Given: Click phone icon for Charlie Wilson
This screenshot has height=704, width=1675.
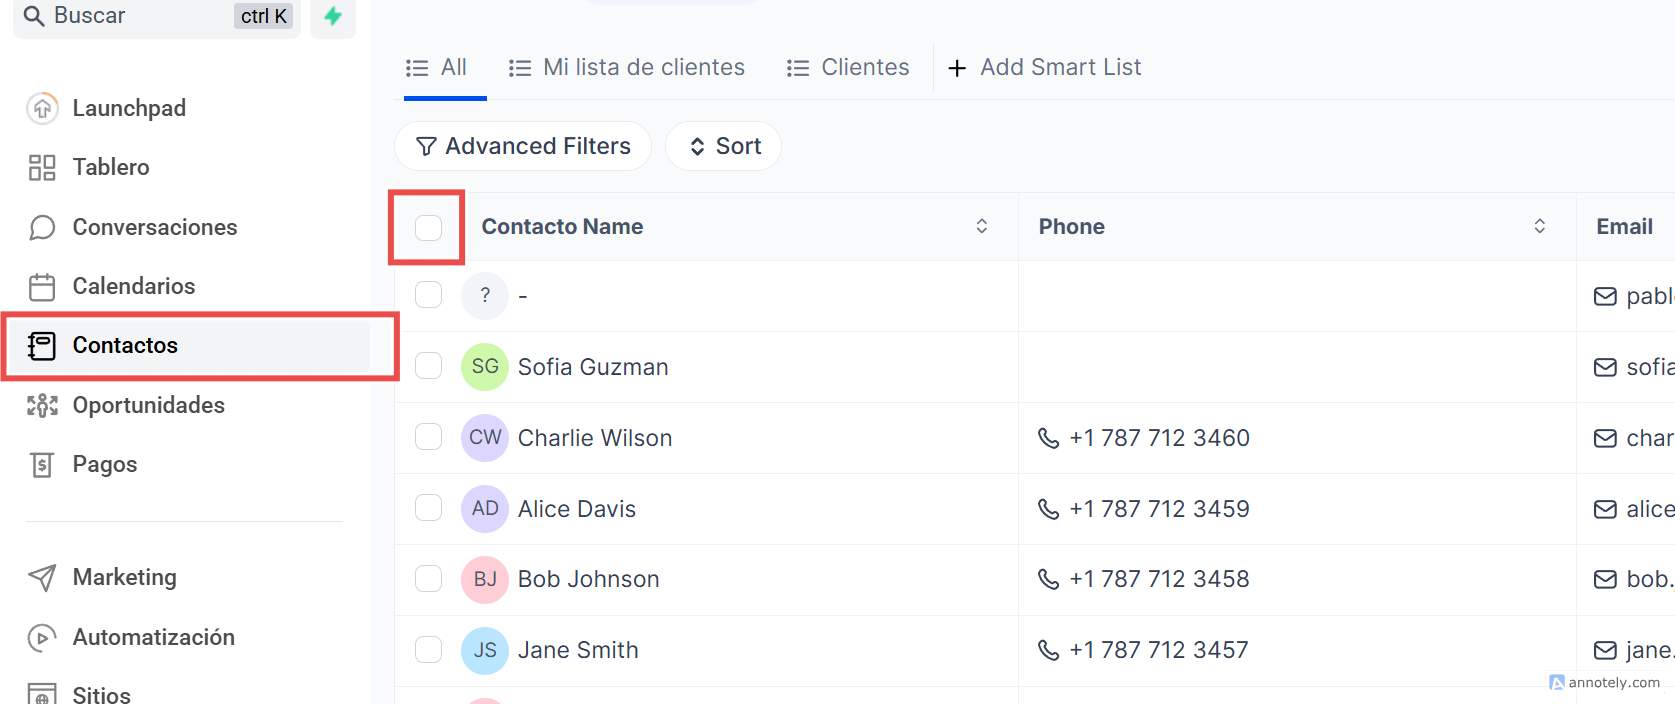Looking at the screenshot, I should click(x=1048, y=438).
